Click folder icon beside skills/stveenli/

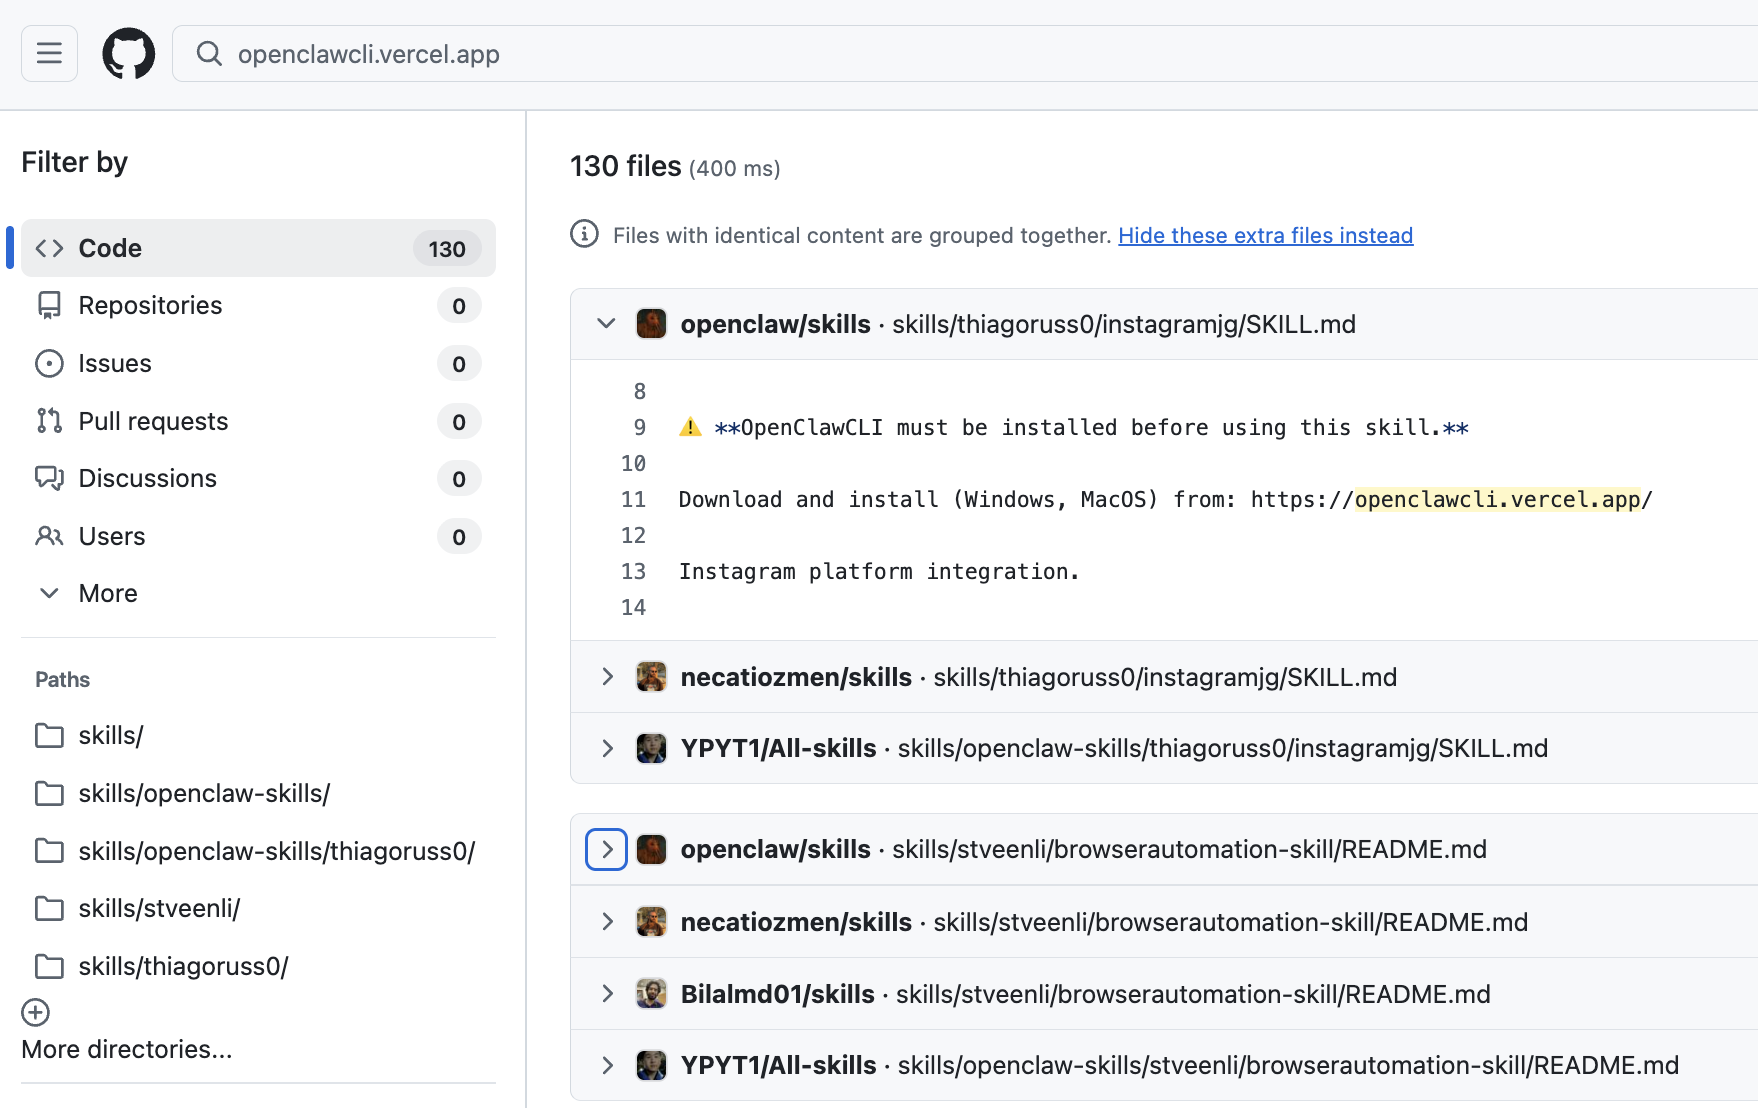(x=49, y=908)
